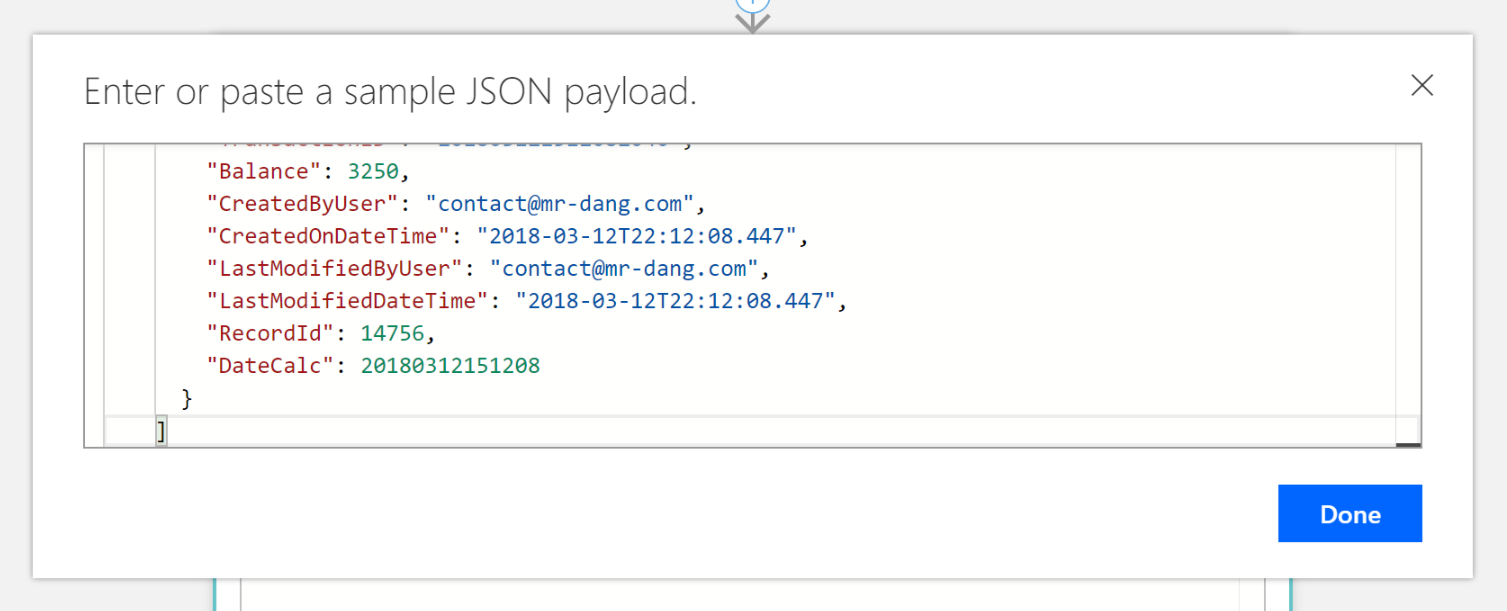
Task: Click the RecordId value 14756
Action: pos(392,333)
